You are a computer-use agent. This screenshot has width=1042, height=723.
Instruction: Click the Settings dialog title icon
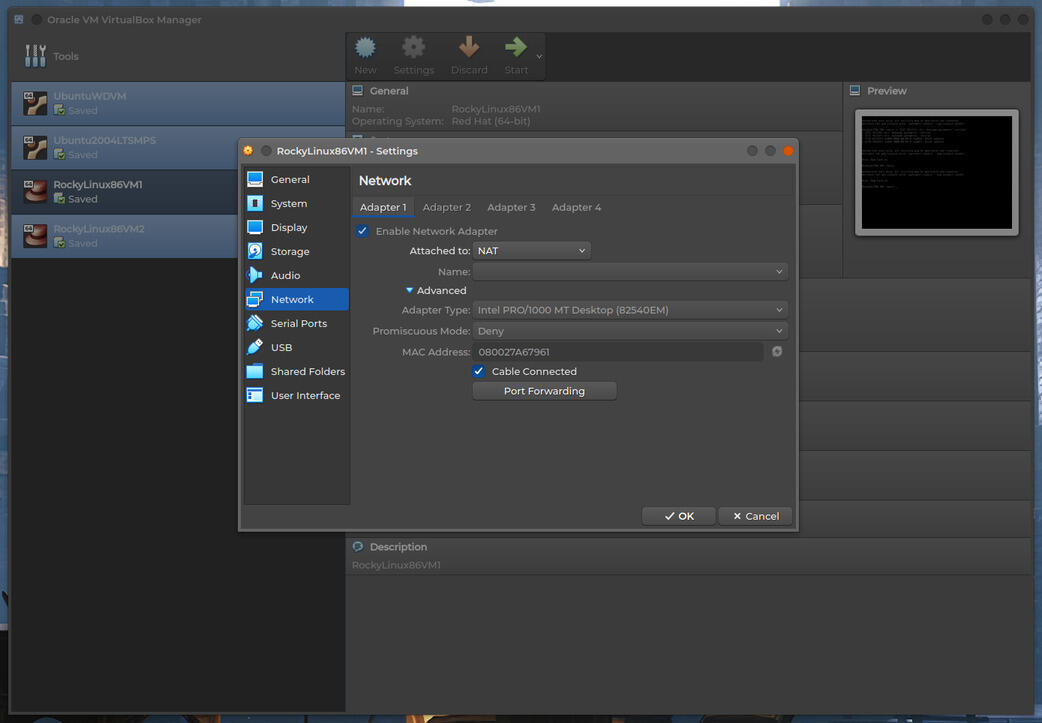tap(248, 151)
